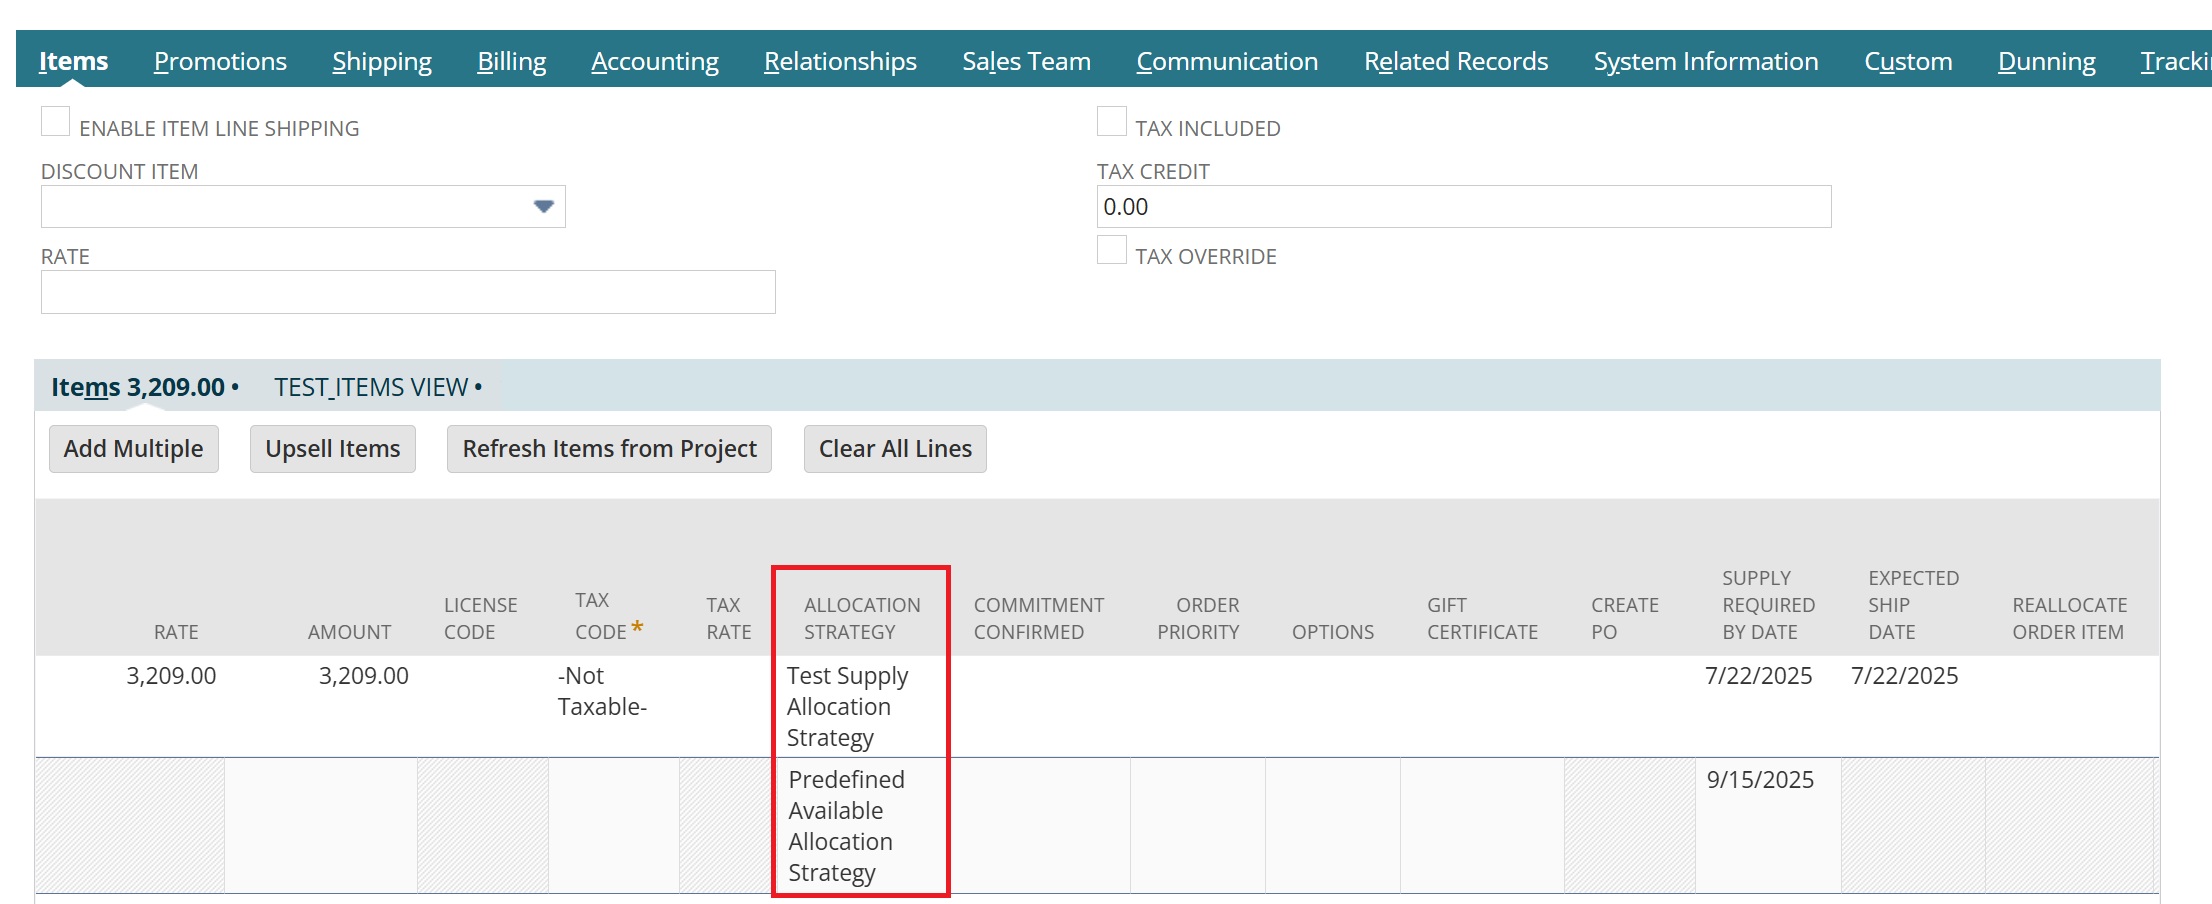Enable the Item Line Shipping checkbox

point(56,123)
